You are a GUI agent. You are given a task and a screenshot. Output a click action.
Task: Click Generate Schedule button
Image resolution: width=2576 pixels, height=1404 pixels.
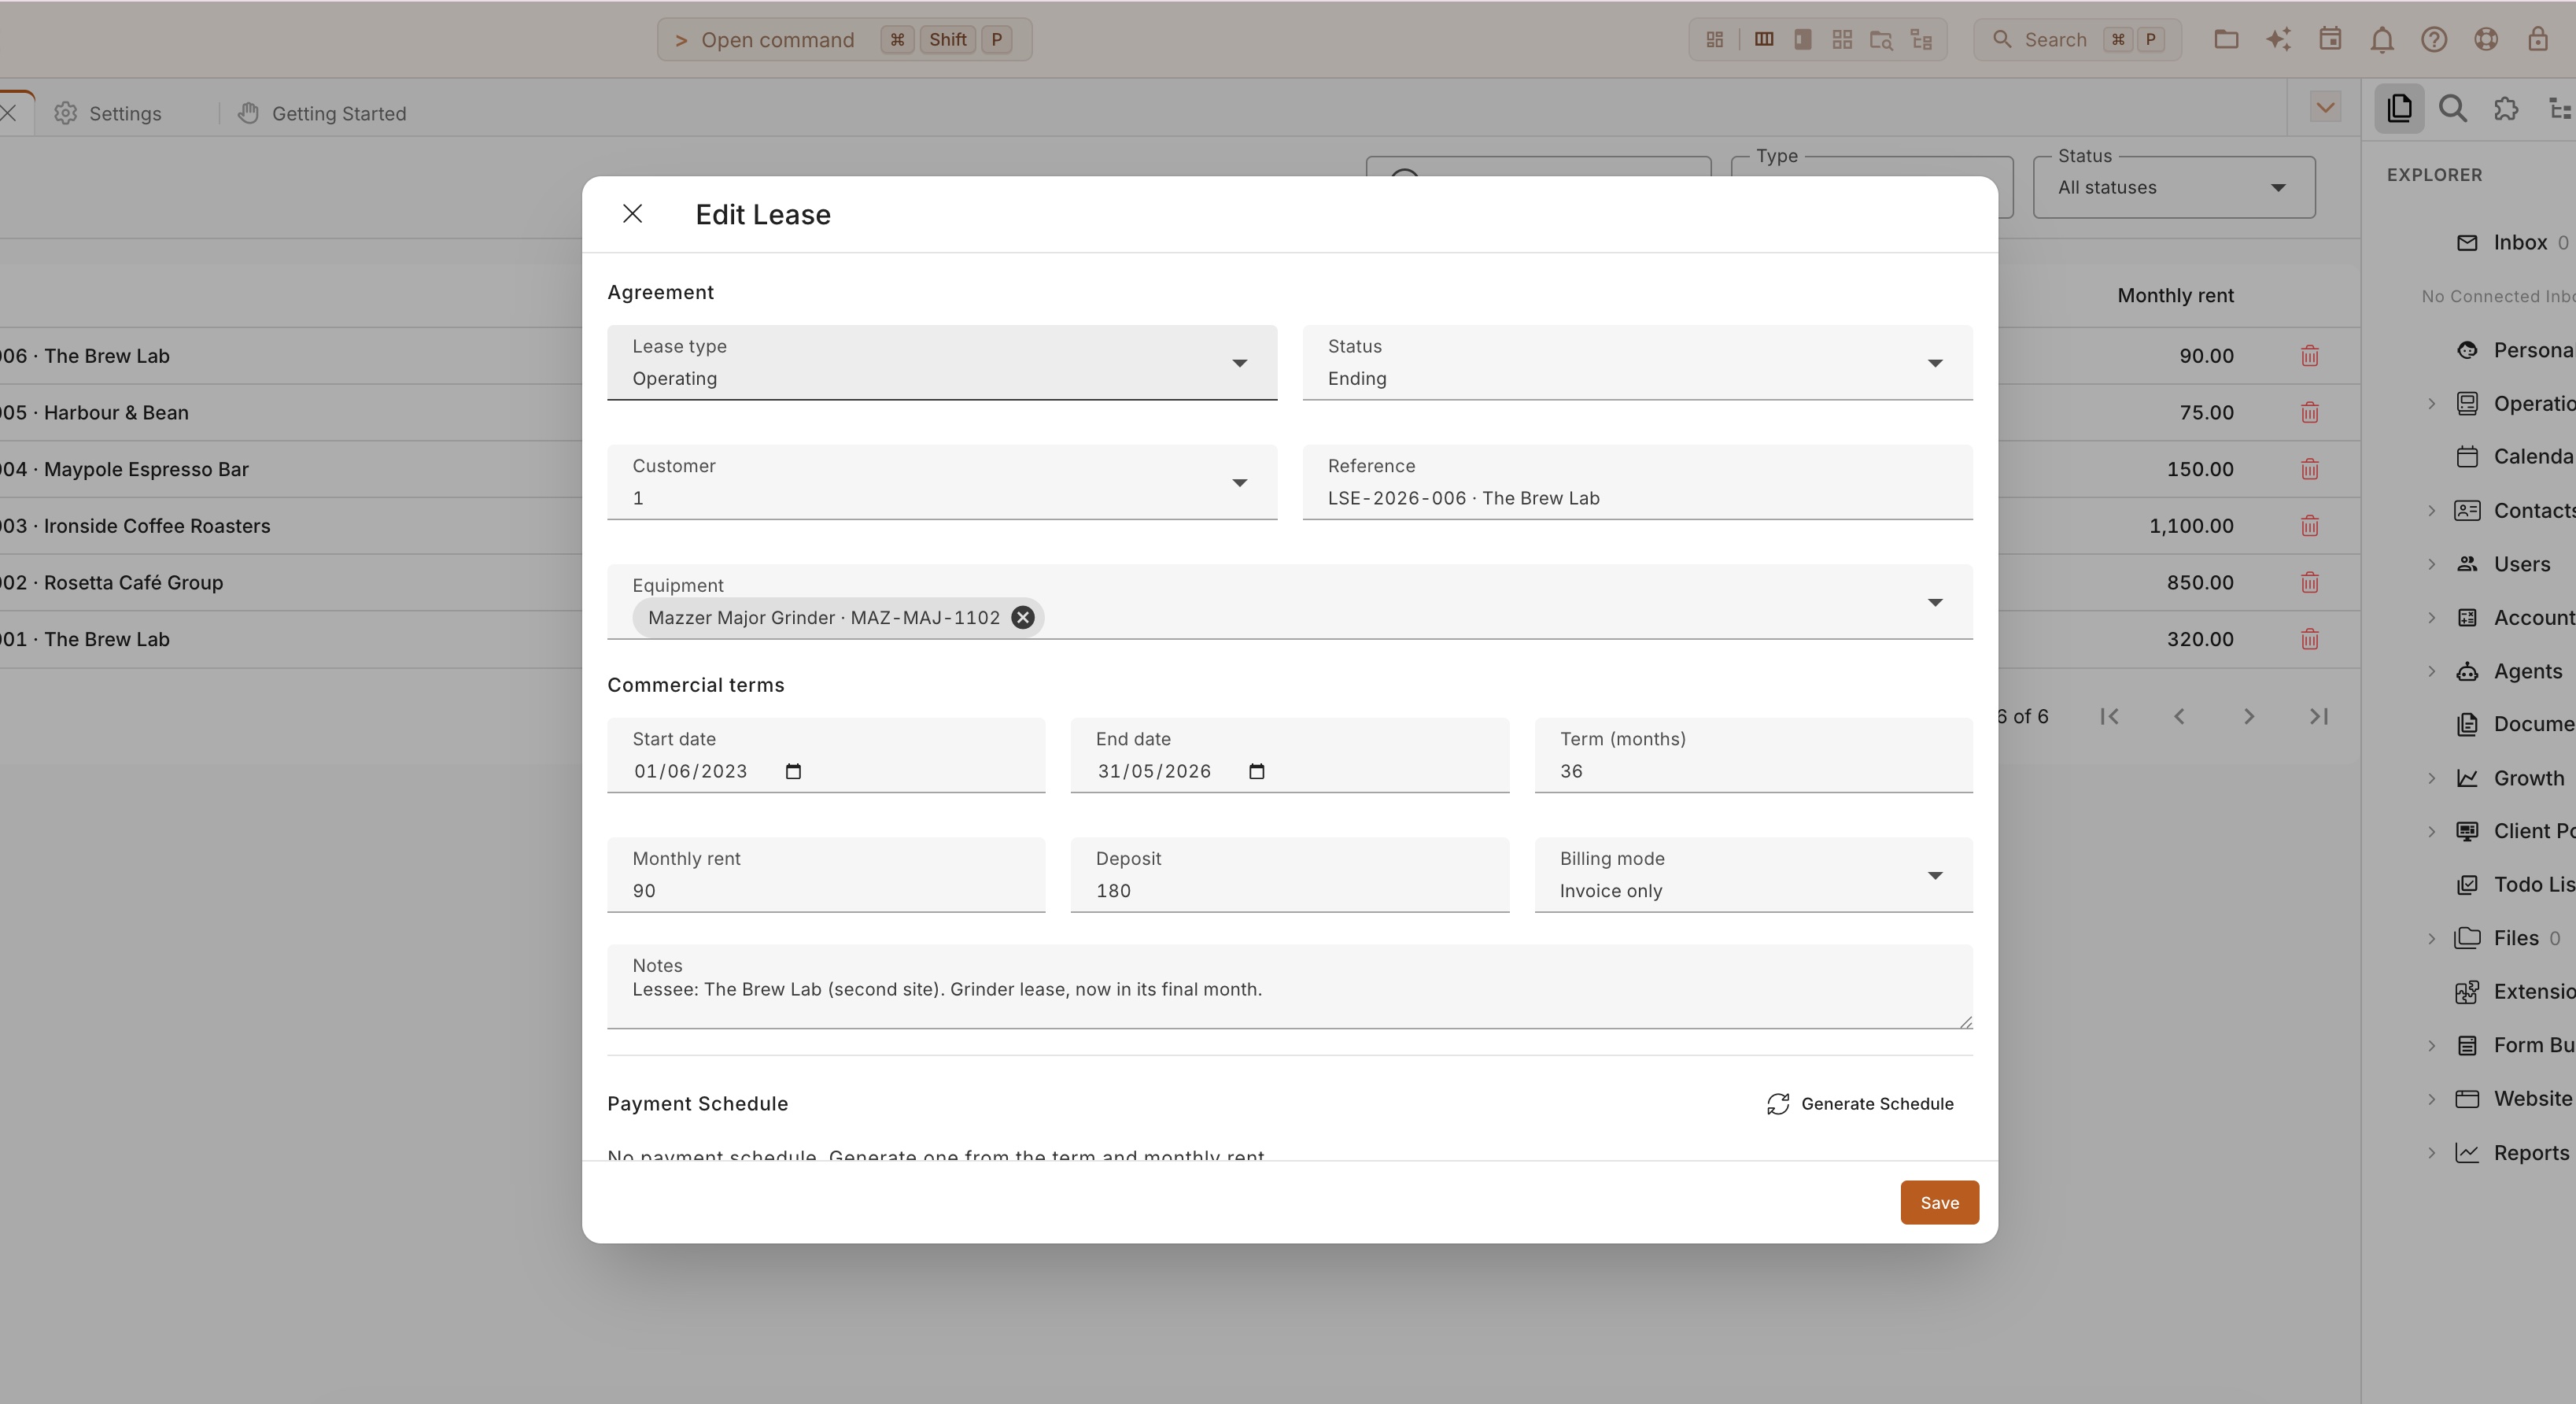1859,1104
